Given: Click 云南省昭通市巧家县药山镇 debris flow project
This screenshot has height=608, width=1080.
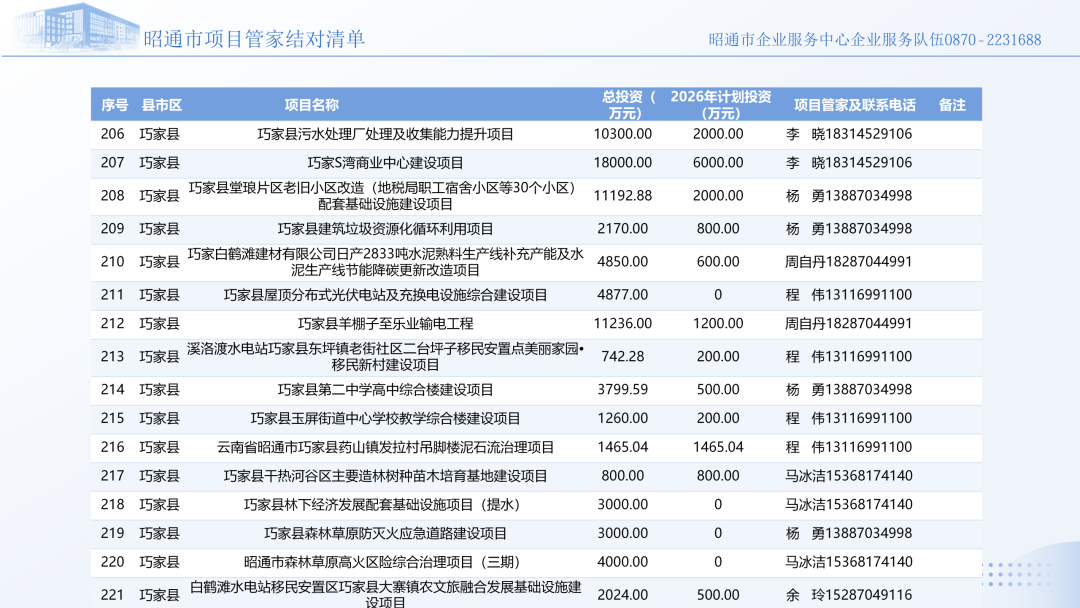Looking at the screenshot, I should tap(385, 448).
